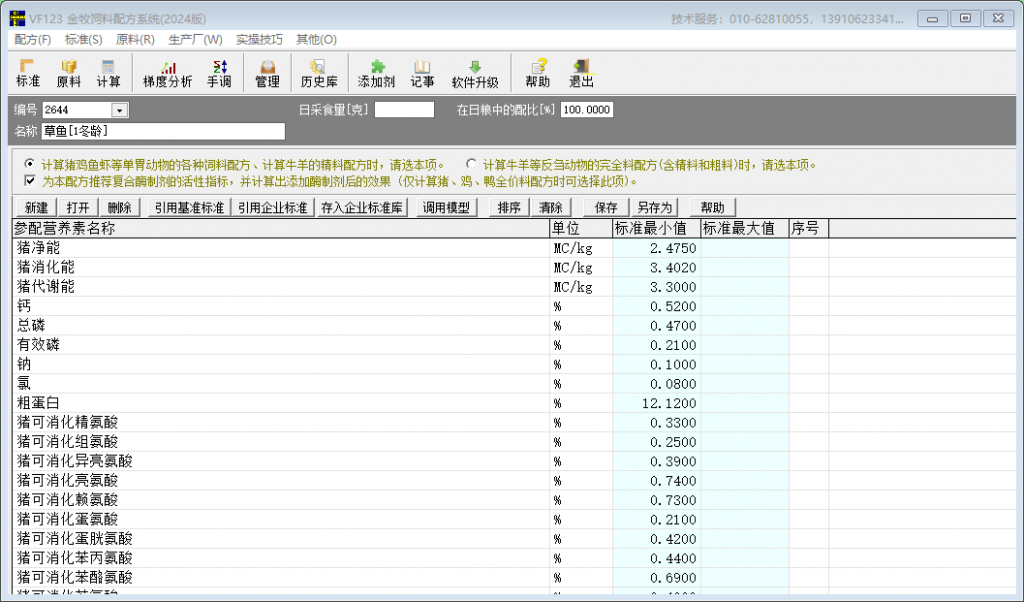Open the 历史库 history library

point(322,73)
